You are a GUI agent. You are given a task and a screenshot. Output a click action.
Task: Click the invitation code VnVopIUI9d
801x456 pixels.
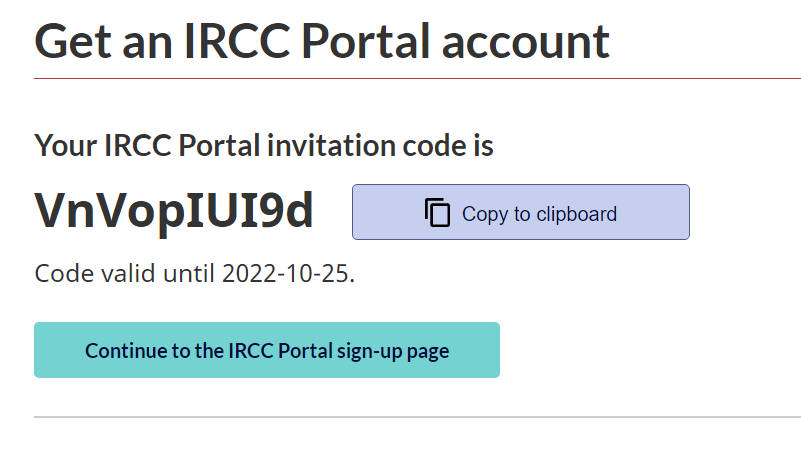[x=174, y=210]
